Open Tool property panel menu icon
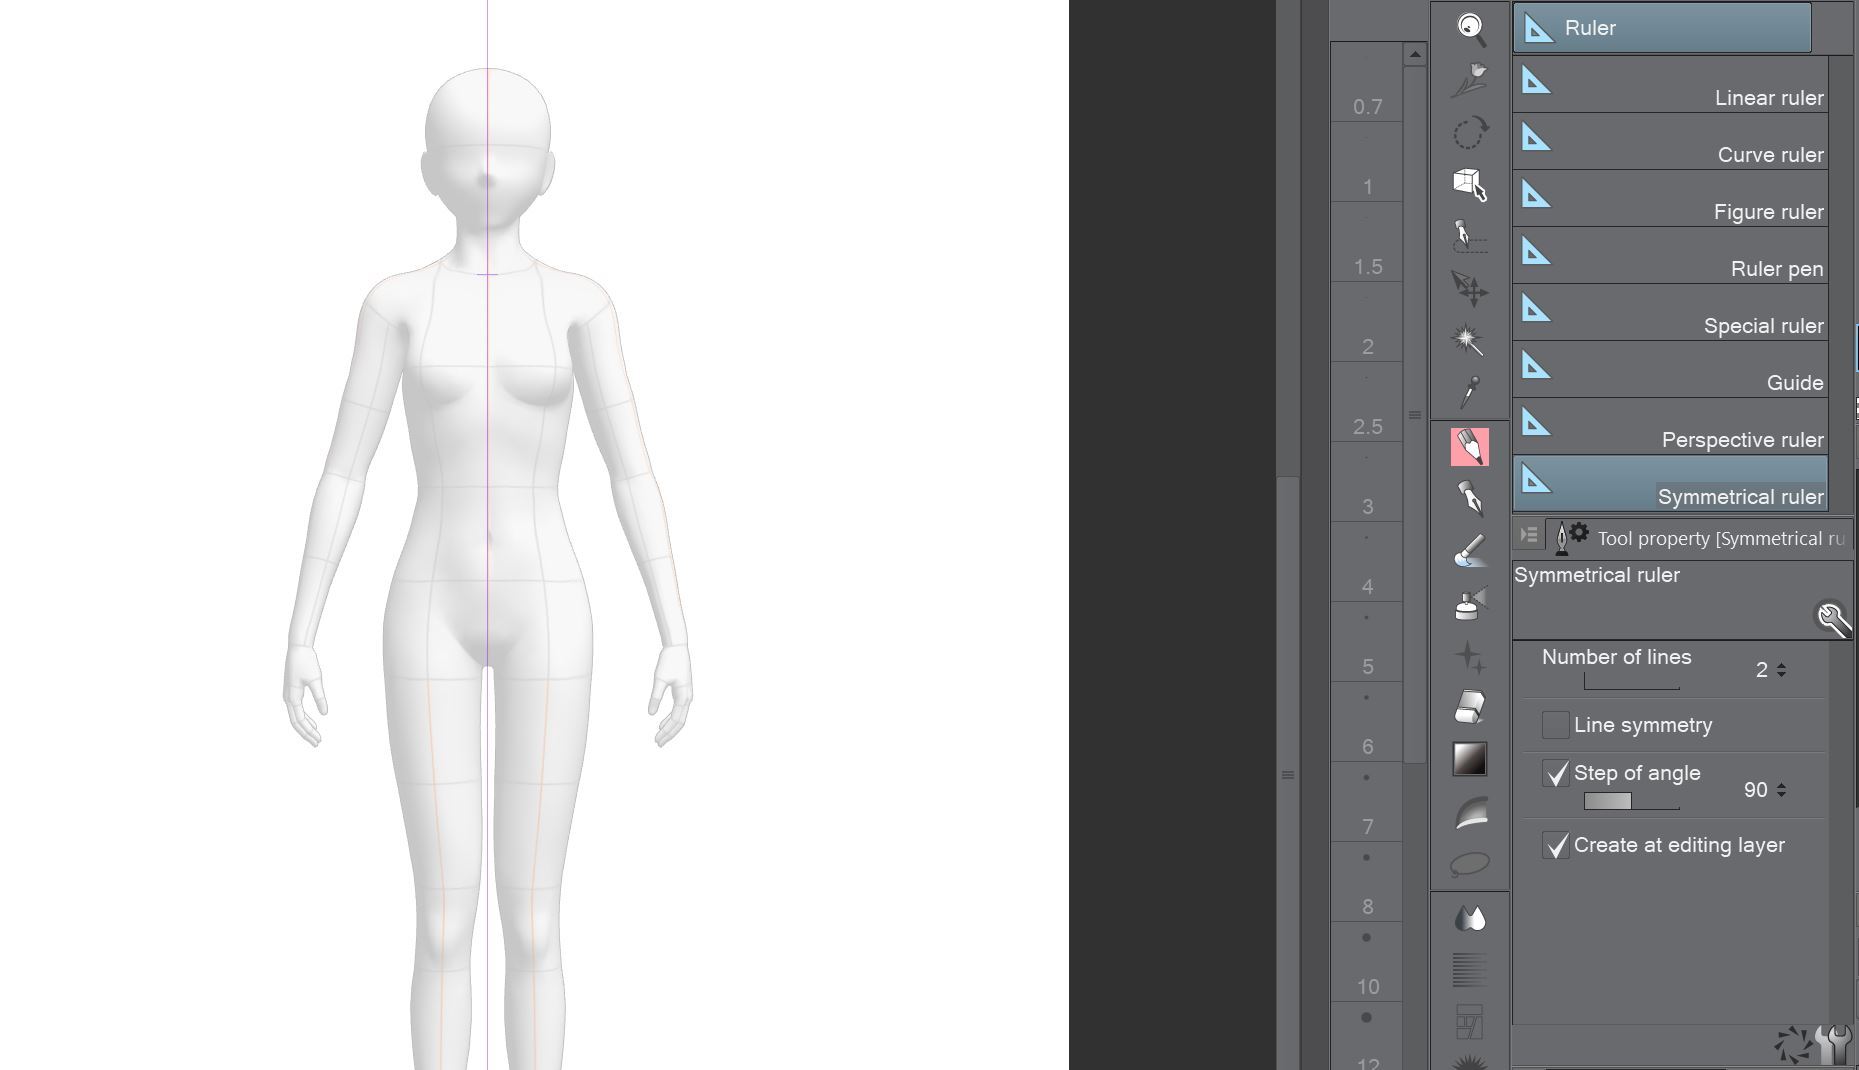Screen dimensions: 1859x1070 click(x=1529, y=536)
